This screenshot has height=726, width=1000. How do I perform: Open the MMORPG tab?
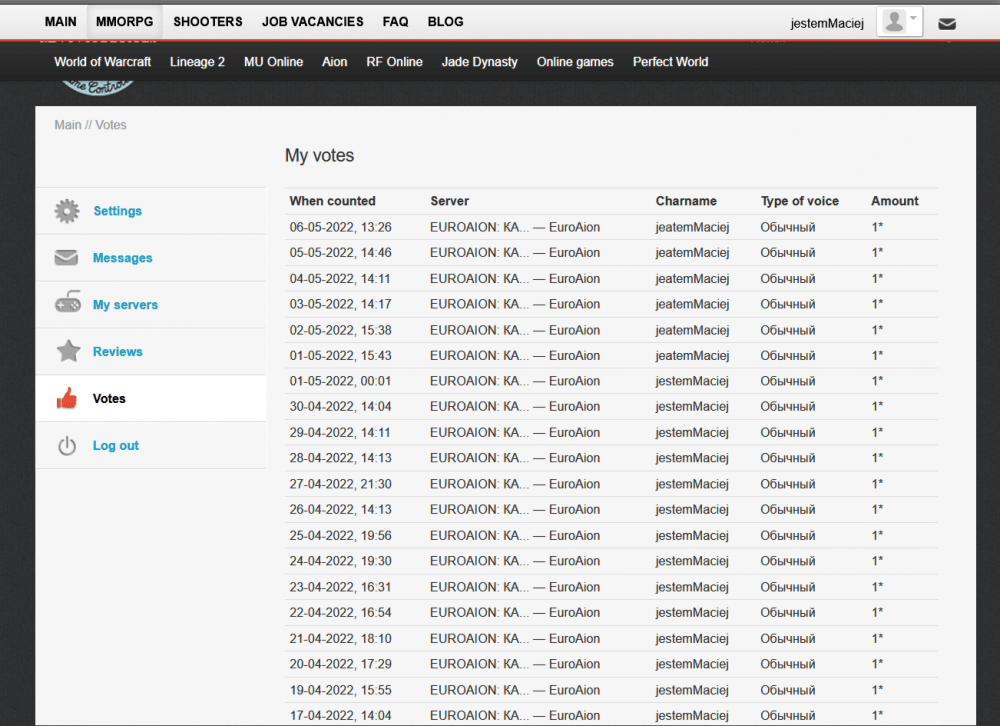124,22
